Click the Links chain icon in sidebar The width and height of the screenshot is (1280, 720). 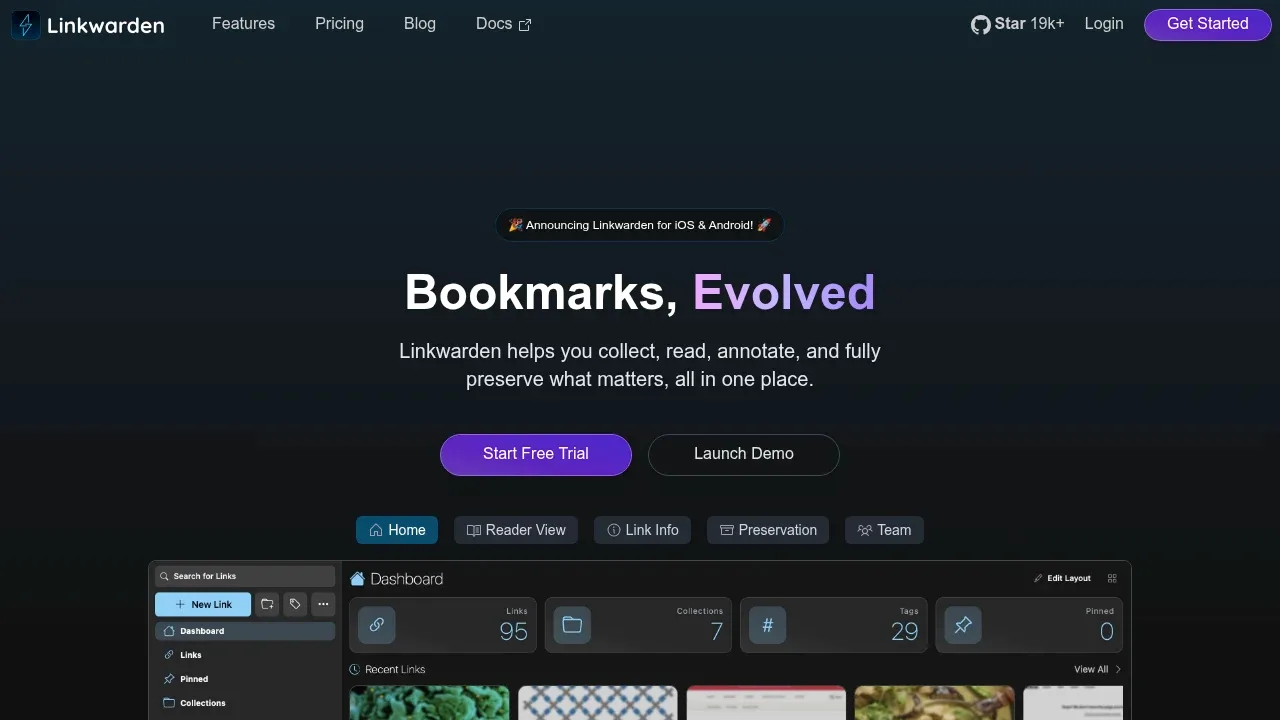click(169, 655)
